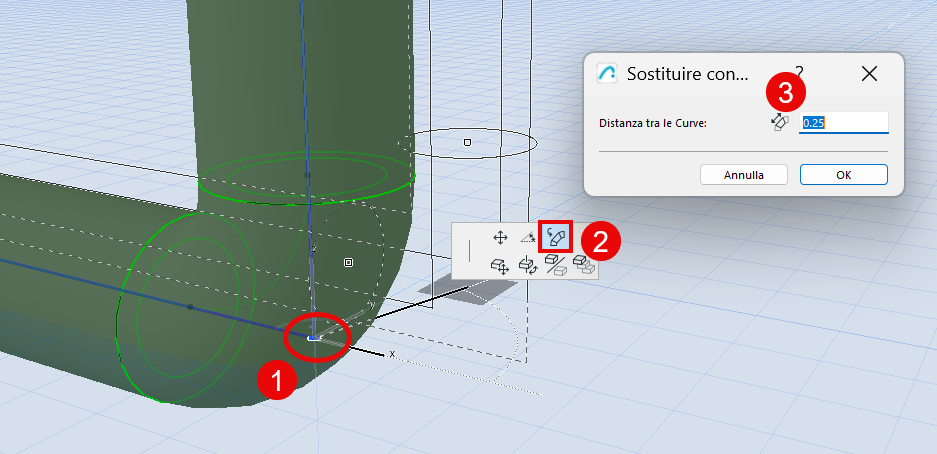This screenshot has width=937, height=454.
Task: Cancel with the Annulla button
Action: (744, 175)
